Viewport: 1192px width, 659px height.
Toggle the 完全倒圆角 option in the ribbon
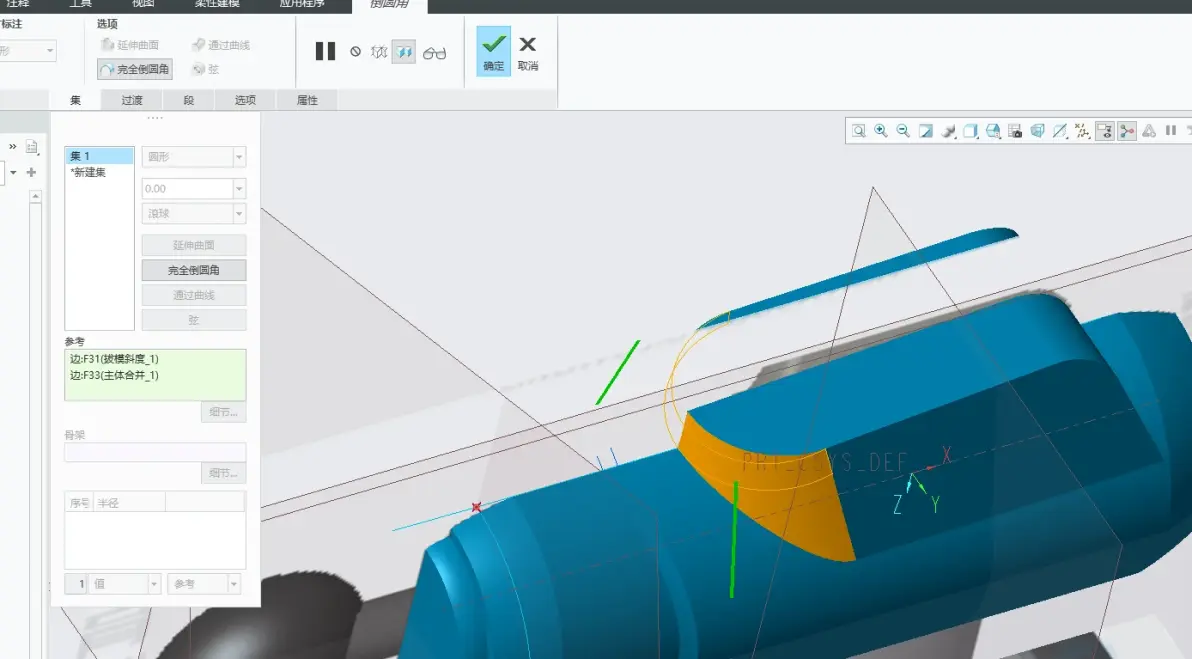click(135, 69)
